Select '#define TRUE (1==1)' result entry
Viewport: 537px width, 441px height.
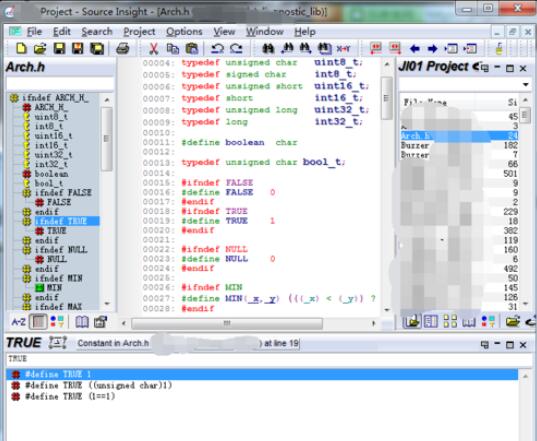tap(70, 396)
